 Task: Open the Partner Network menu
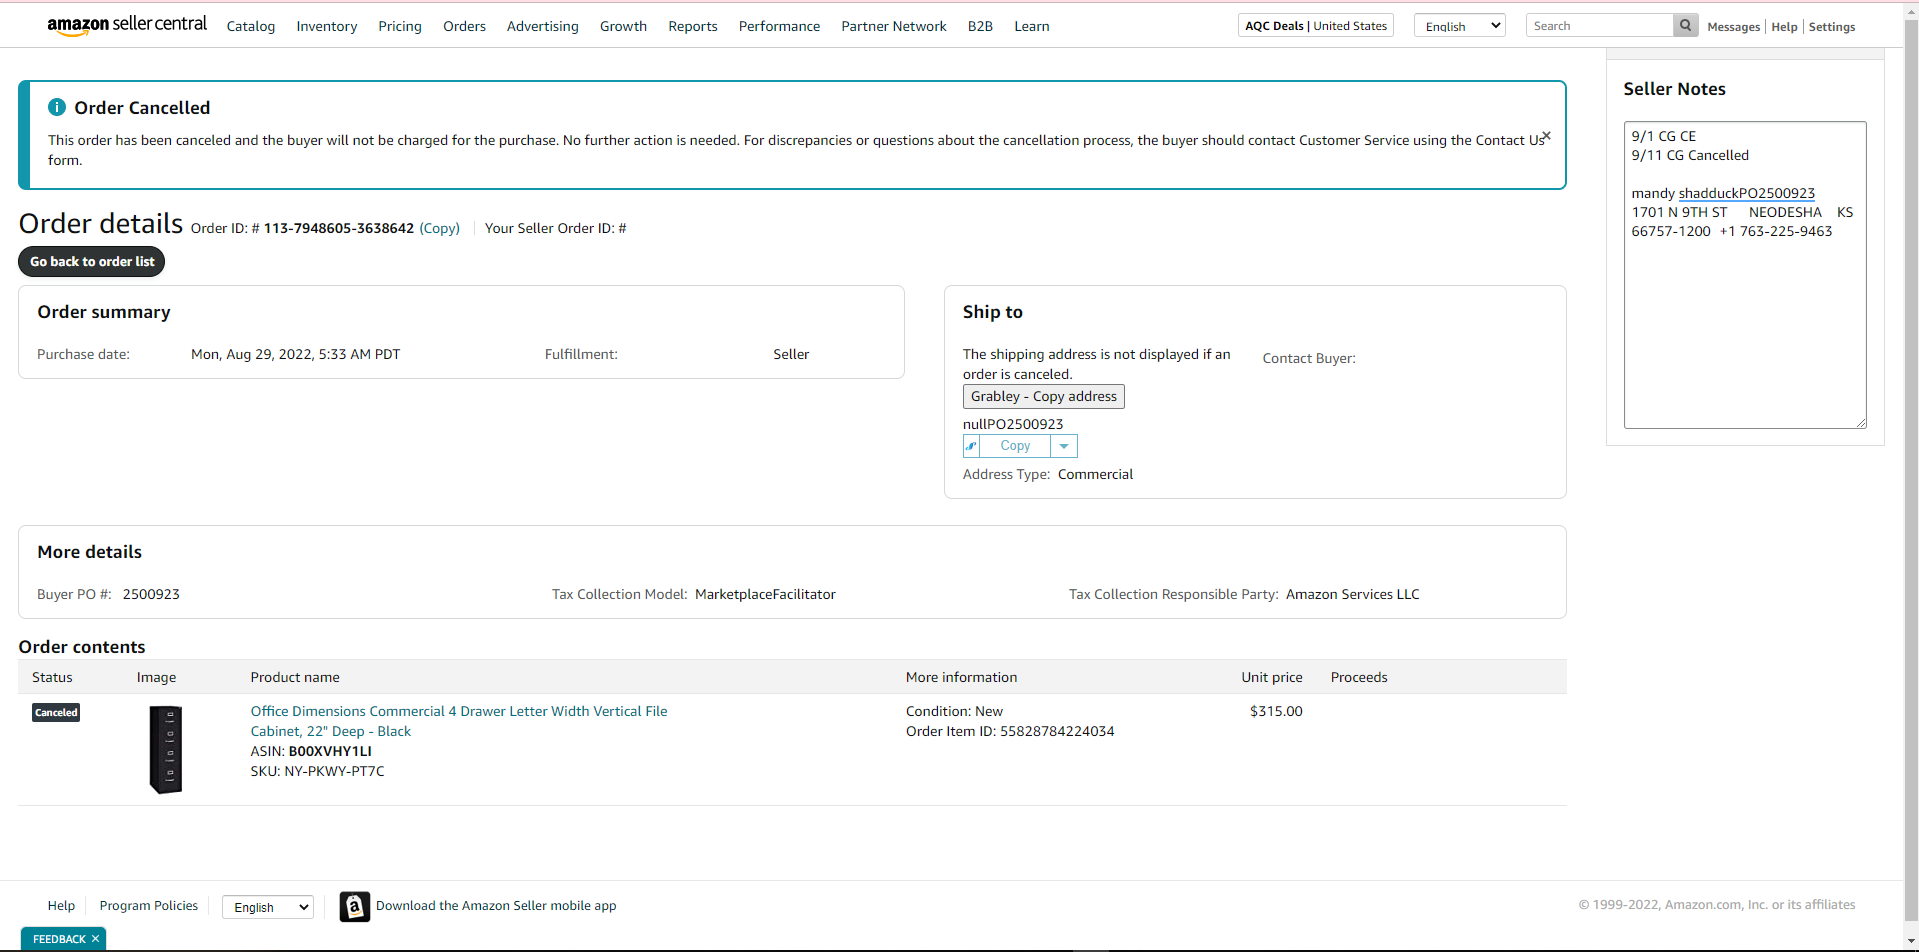pyautogui.click(x=894, y=26)
